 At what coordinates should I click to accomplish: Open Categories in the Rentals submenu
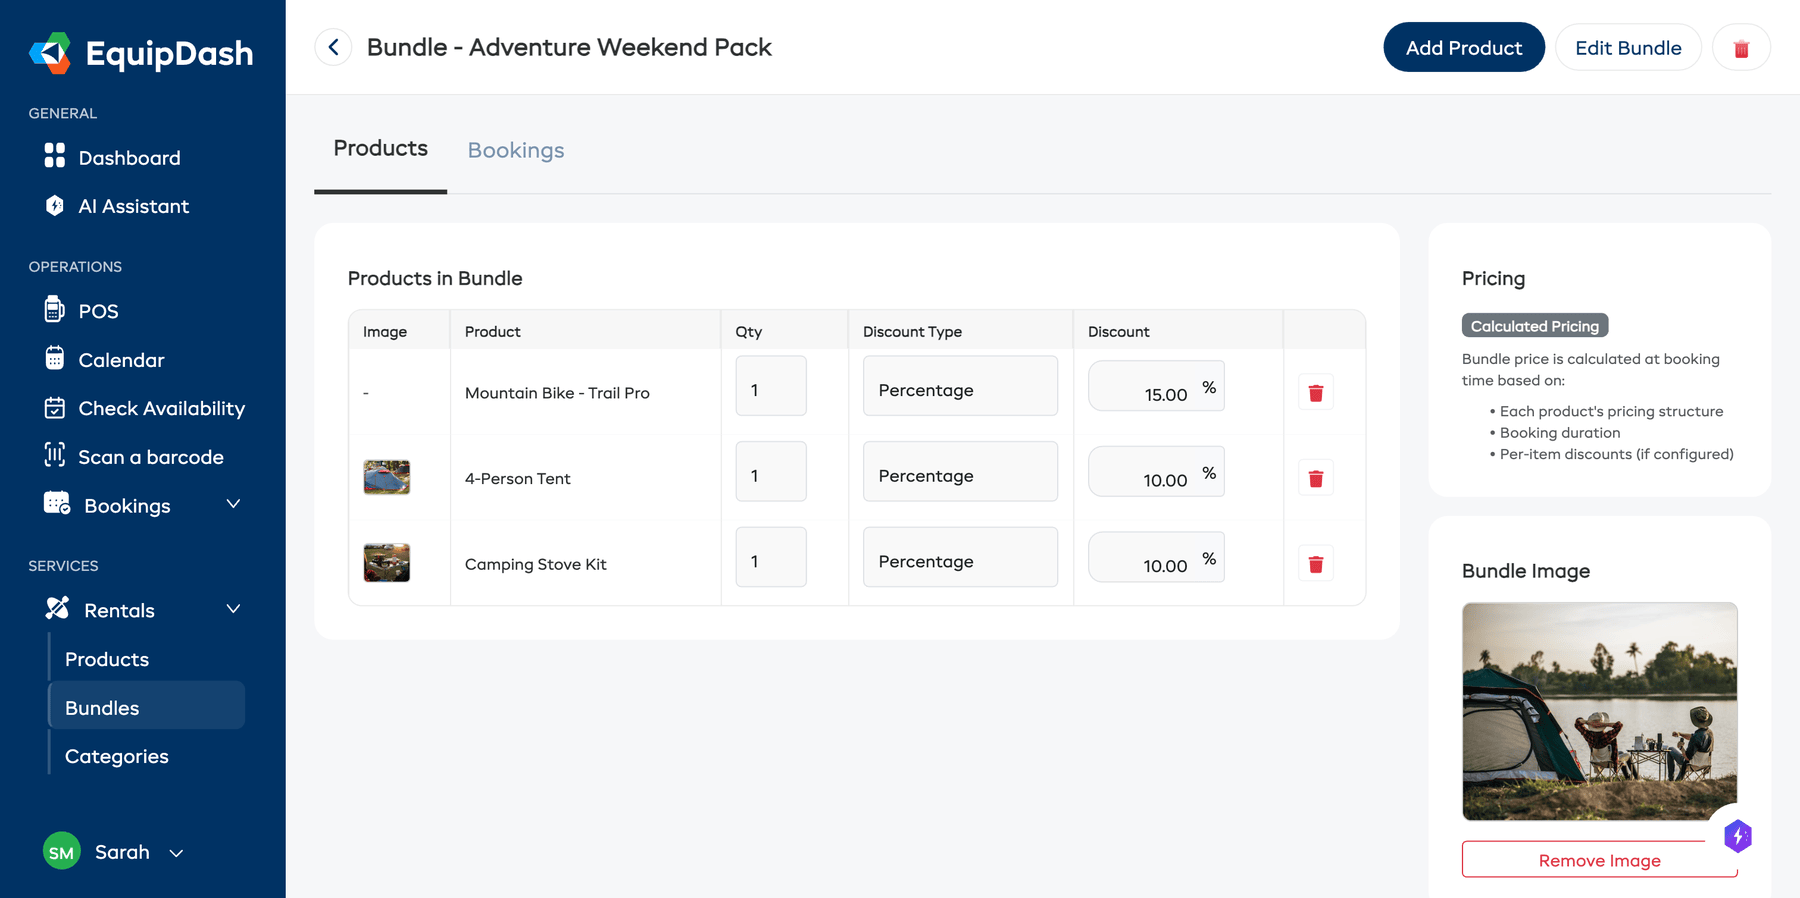click(x=116, y=756)
